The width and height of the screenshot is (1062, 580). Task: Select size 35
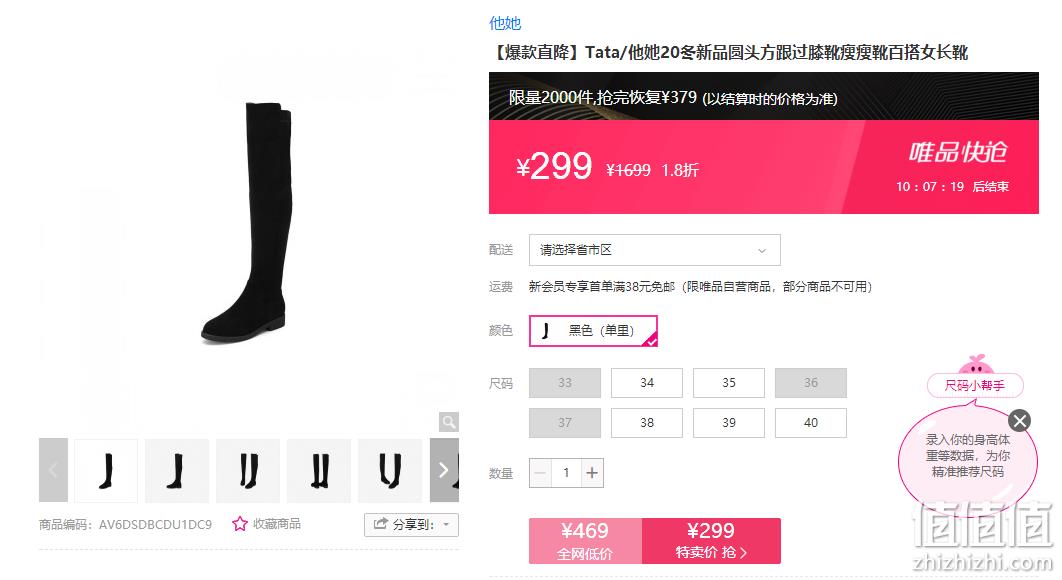click(x=729, y=383)
